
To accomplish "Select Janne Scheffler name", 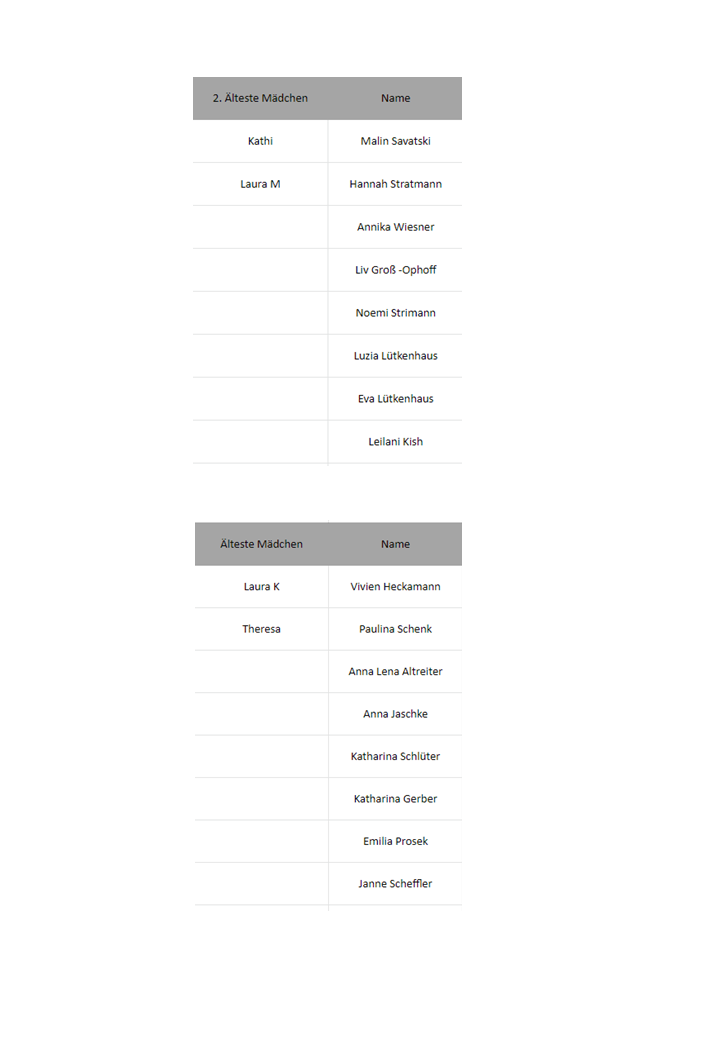I will click(x=395, y=883).
